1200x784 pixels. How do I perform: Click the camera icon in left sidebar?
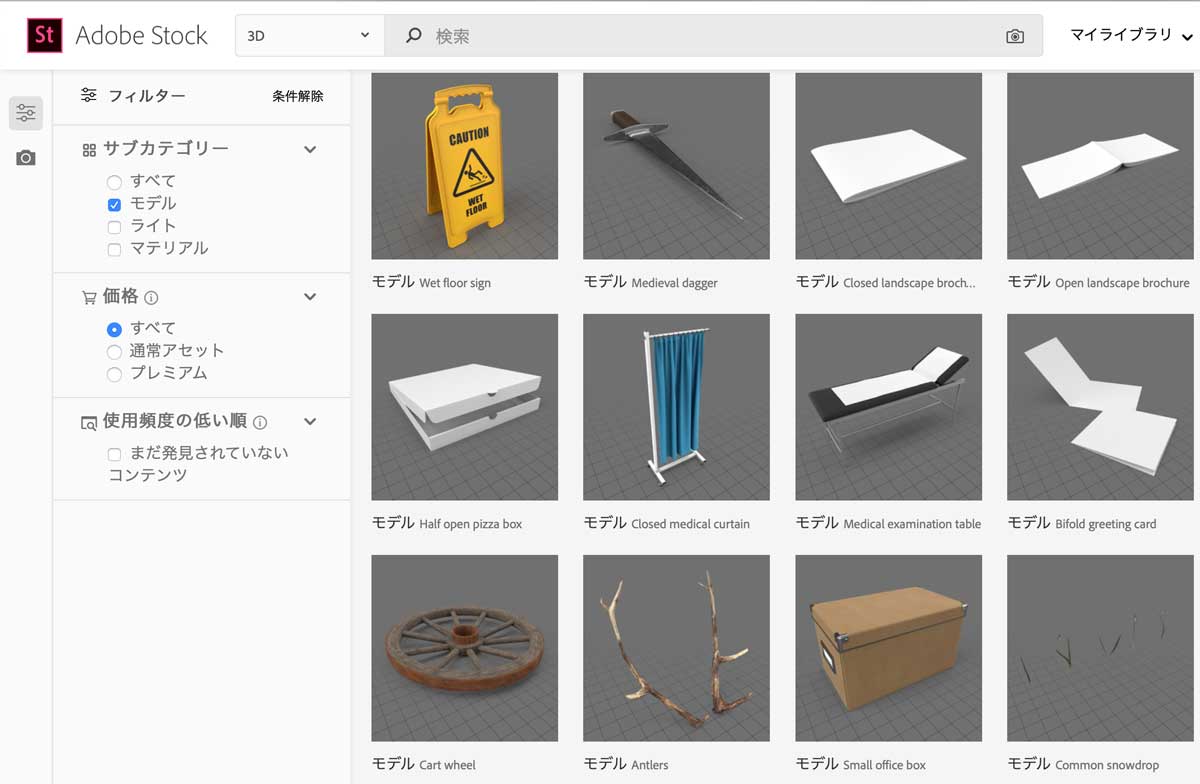tap(26, 158)
